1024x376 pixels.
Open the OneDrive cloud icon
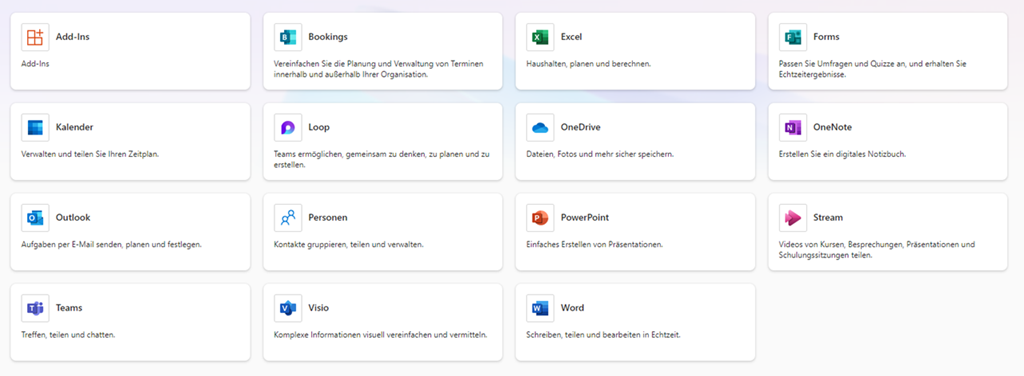point(540,127)
